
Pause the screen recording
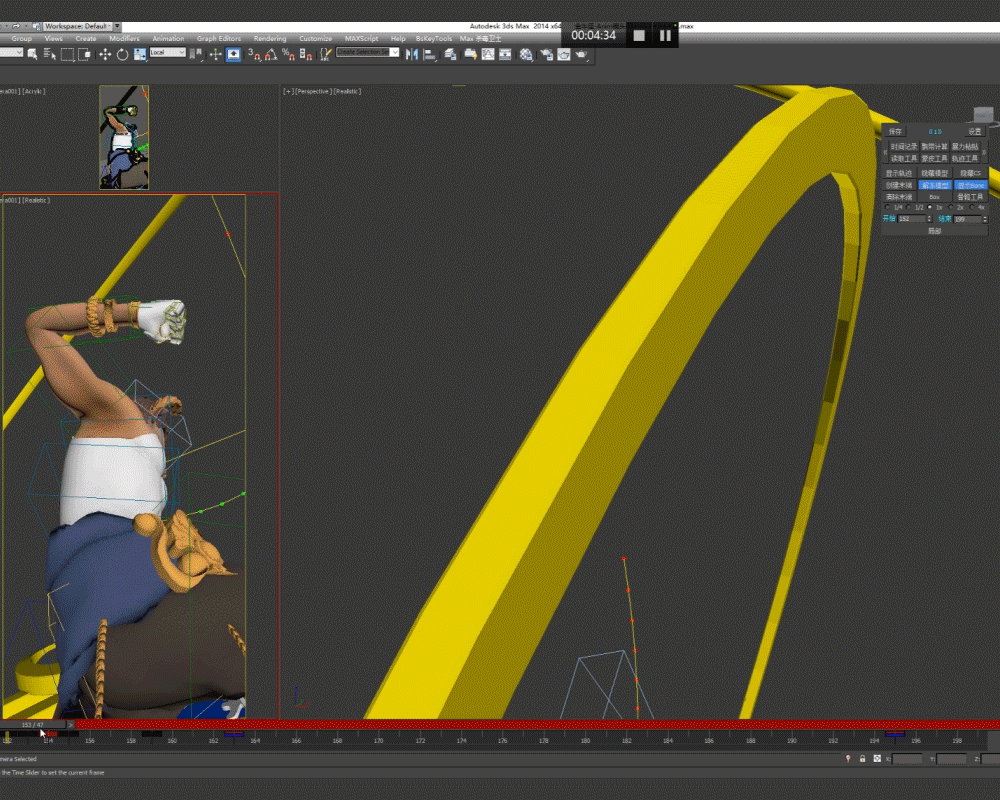click(x=665, y=36)
